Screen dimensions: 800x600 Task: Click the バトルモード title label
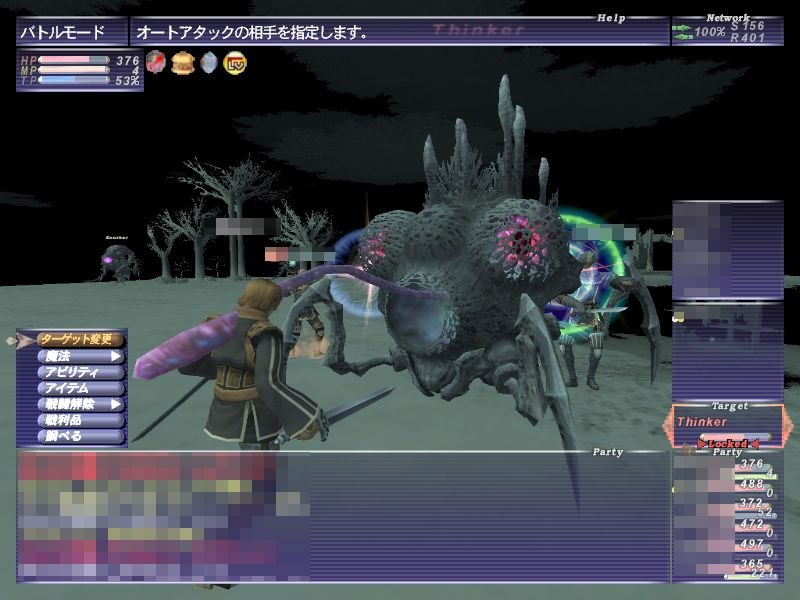pos(62,33)
